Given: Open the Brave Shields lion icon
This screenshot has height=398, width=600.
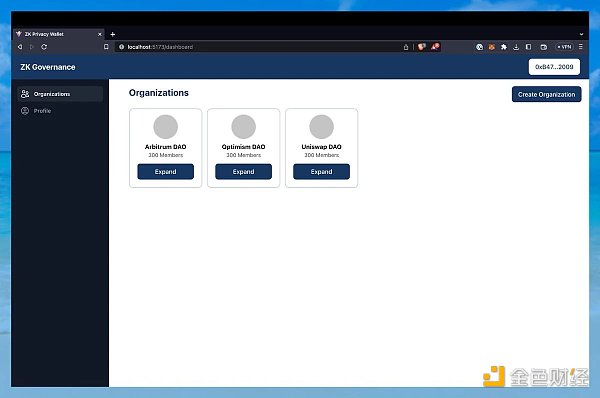Looking at the screenshot, I should 422,47.
